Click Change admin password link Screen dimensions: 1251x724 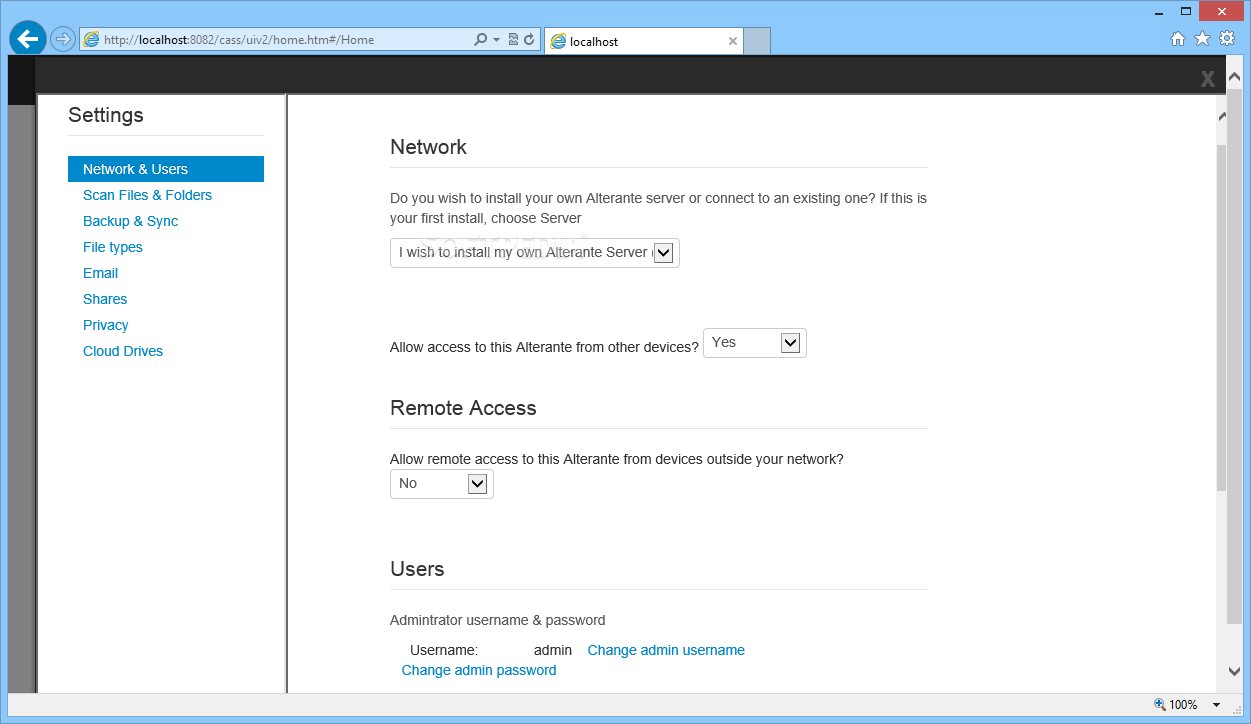pos(479,670)
